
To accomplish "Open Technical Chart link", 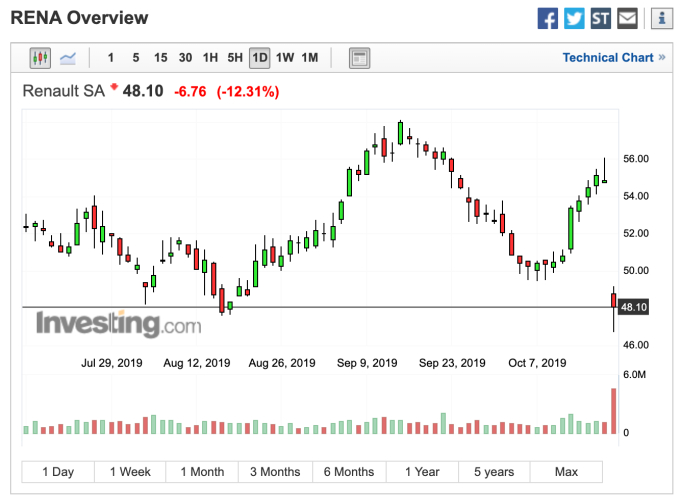I will point(614,58).
